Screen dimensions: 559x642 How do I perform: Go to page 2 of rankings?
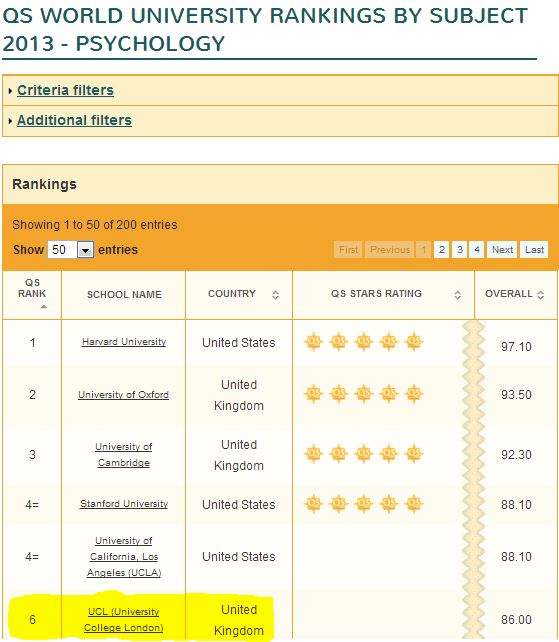[441, 249]
